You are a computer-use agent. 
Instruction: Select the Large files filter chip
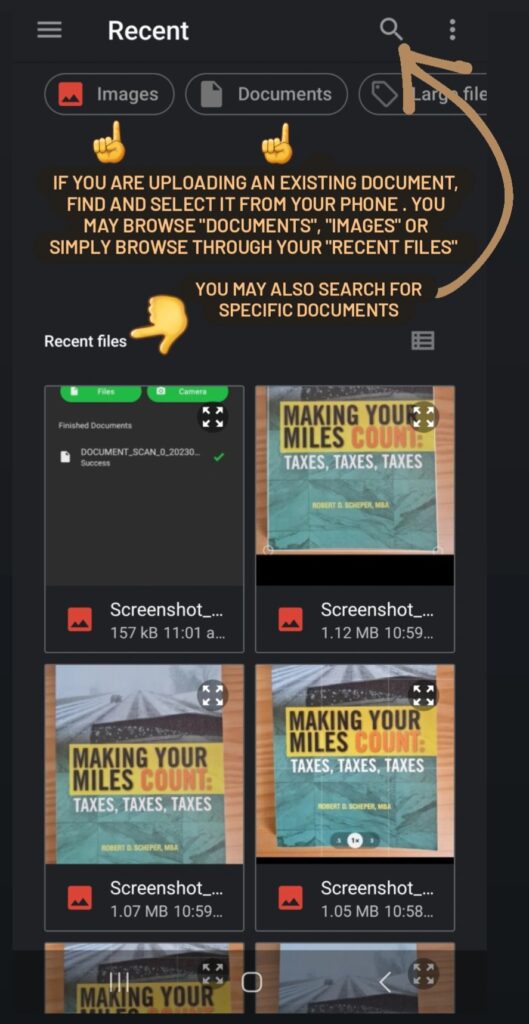coord(423,95)
